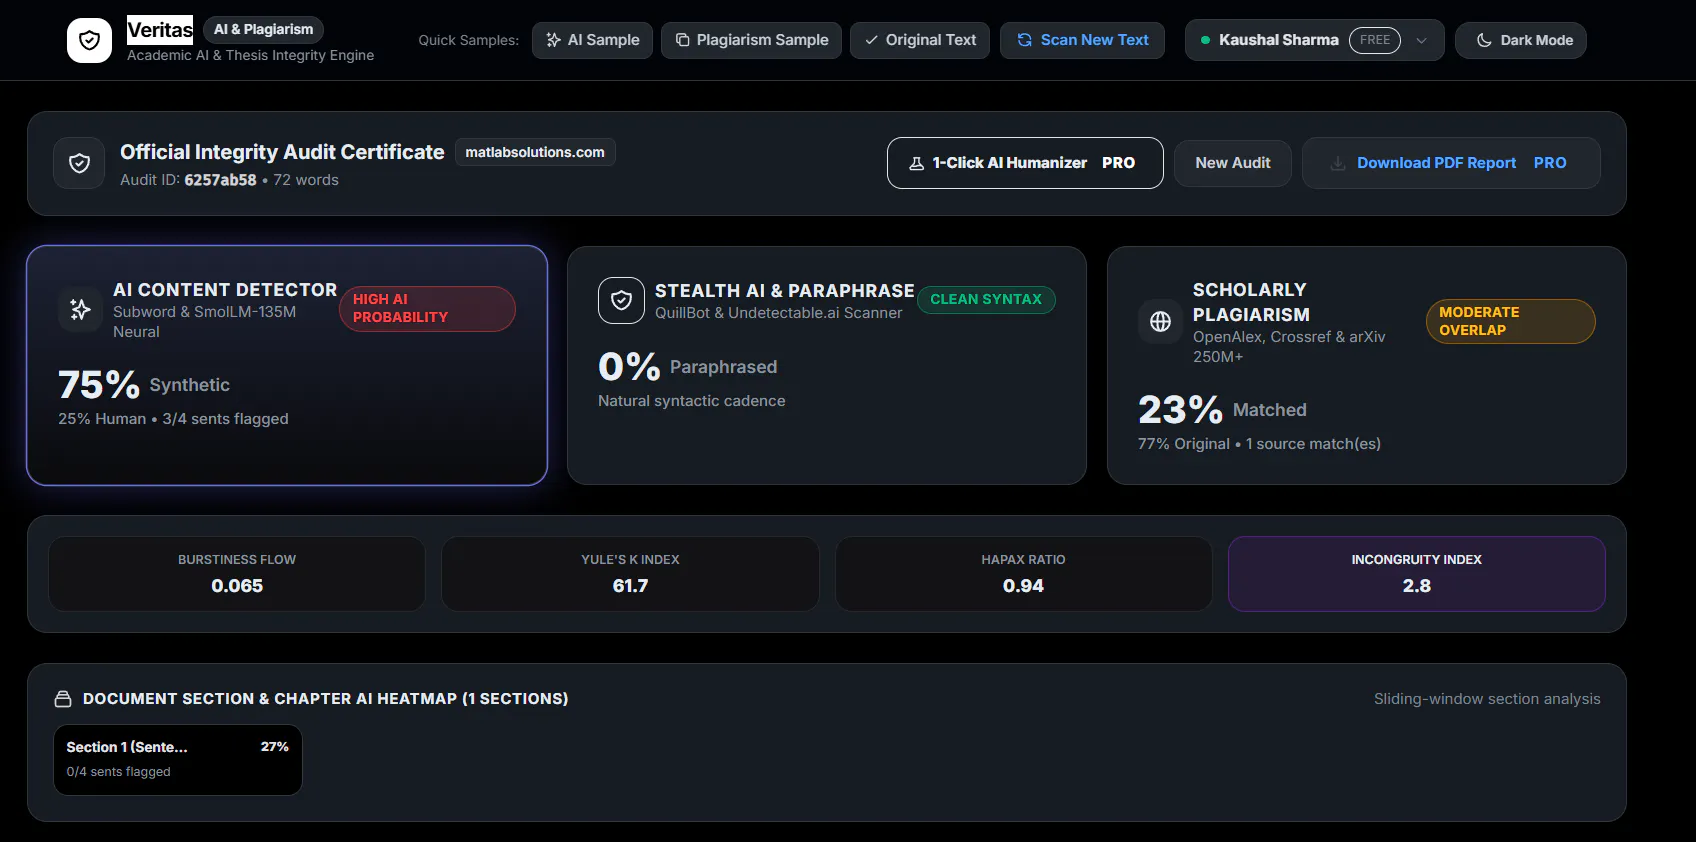1696x842 pixels.
Task: Click the 0% Paraphrased score
Action: pyautogui.click(x=687, y=367)
